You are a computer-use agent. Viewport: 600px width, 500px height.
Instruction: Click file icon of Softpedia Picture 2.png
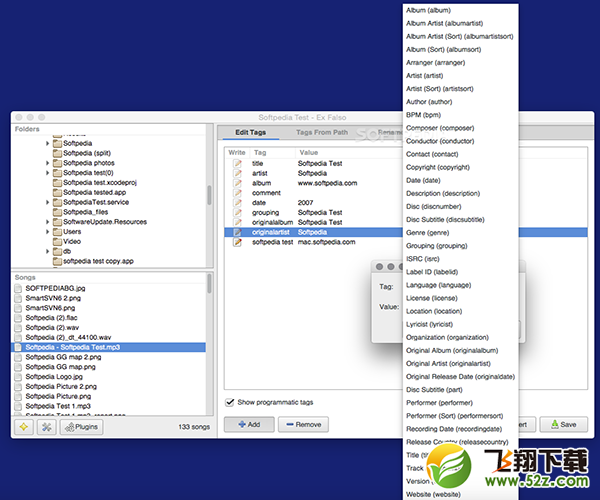point(18,386)
